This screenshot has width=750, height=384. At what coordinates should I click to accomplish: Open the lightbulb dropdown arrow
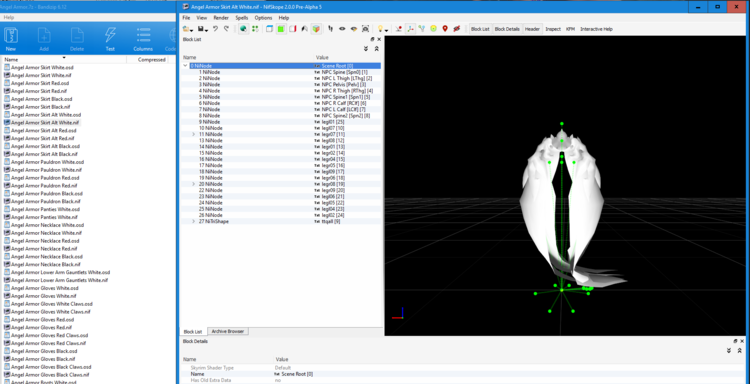(x=386, y=31)
